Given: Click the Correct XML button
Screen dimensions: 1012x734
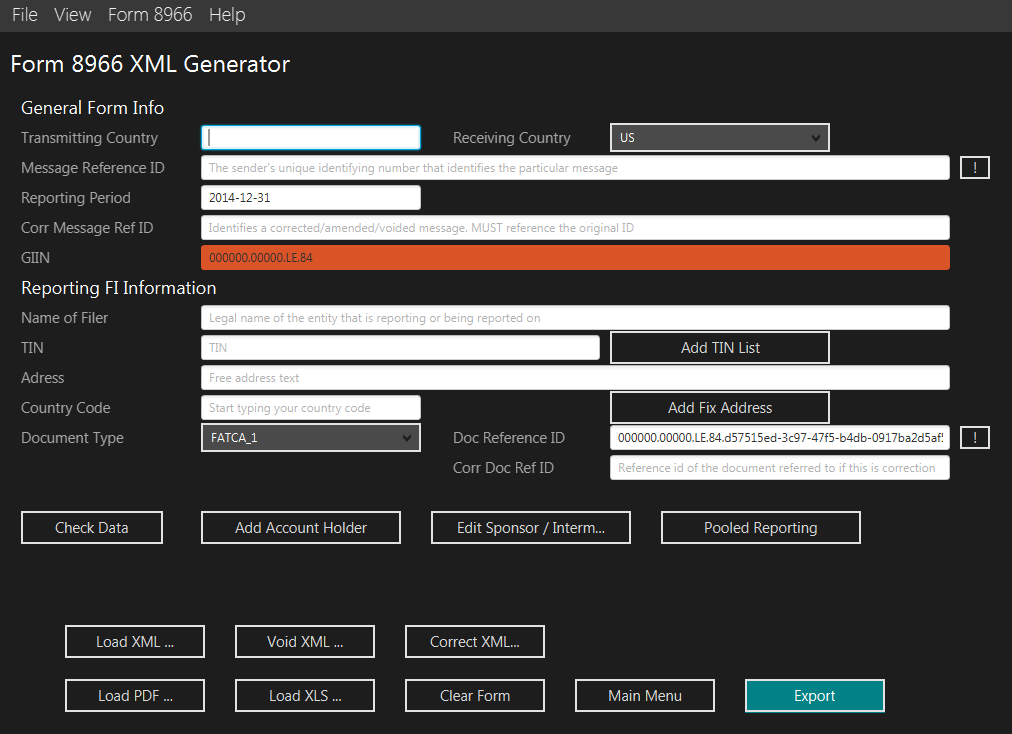Looking at the screenshot, I should pos(474,642).
